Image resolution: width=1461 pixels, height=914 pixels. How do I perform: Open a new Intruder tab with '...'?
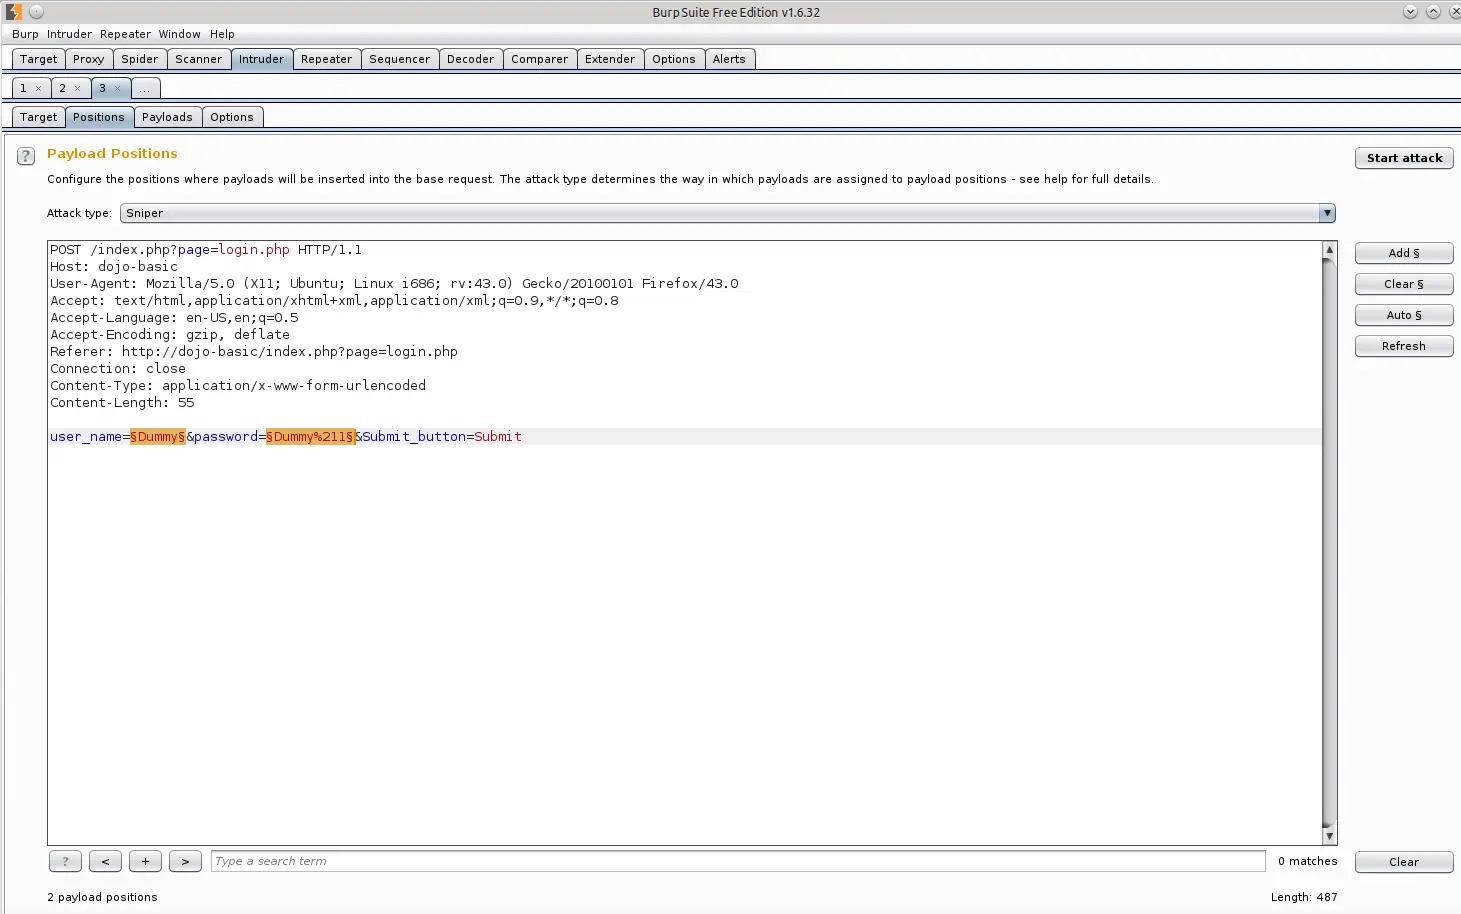tap(145, 89)
